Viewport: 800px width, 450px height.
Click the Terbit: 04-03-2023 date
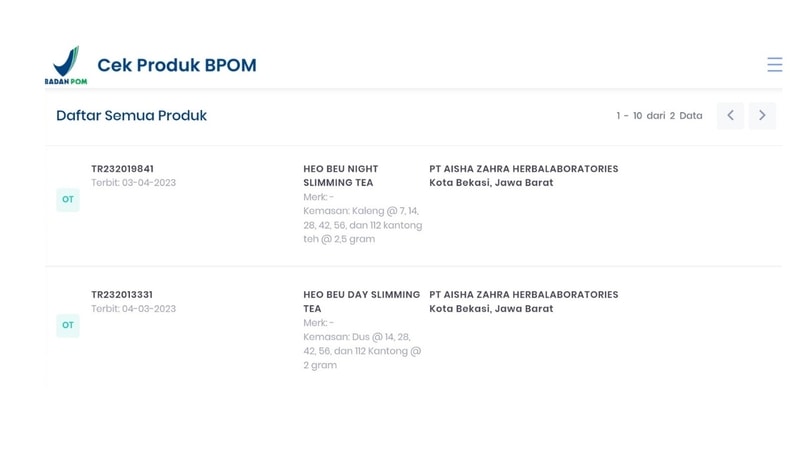click(x=133, y=309)
